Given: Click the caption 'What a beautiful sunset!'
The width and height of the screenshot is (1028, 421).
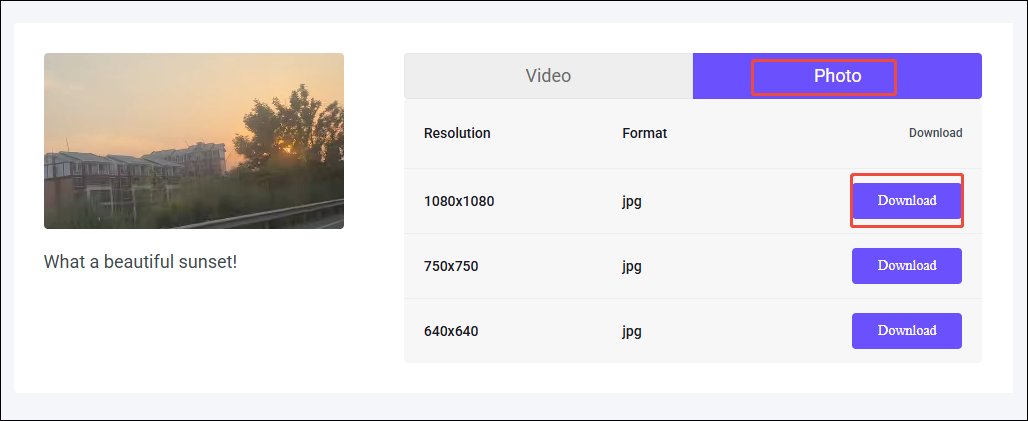Looking at the screenshot, I should click(x=140, y=262).
